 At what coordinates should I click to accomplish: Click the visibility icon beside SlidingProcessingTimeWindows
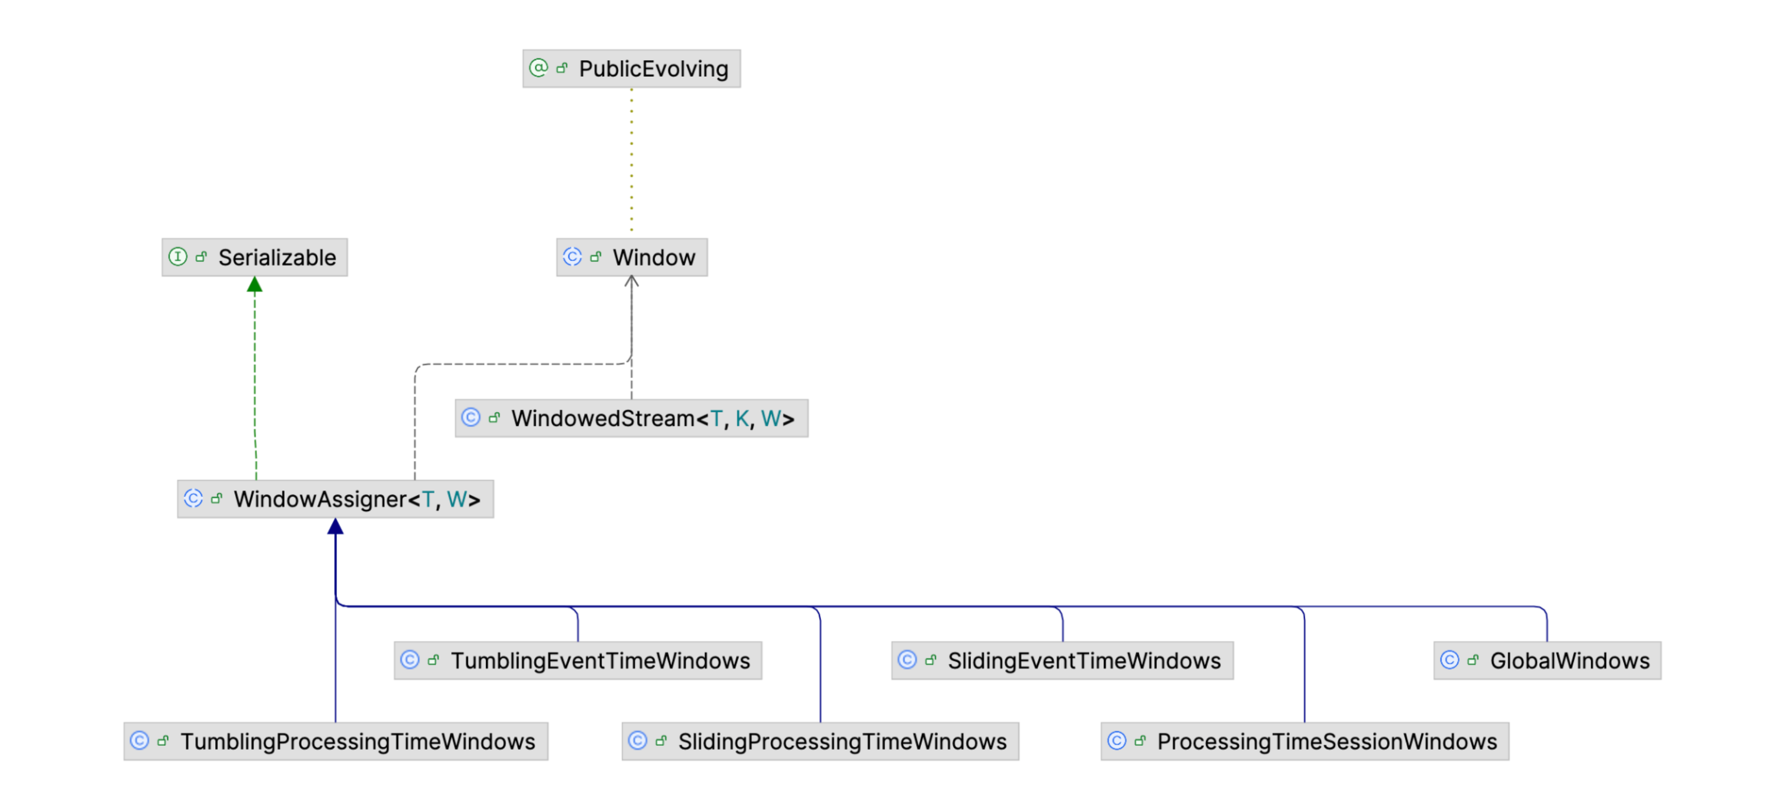pos(661,741)
